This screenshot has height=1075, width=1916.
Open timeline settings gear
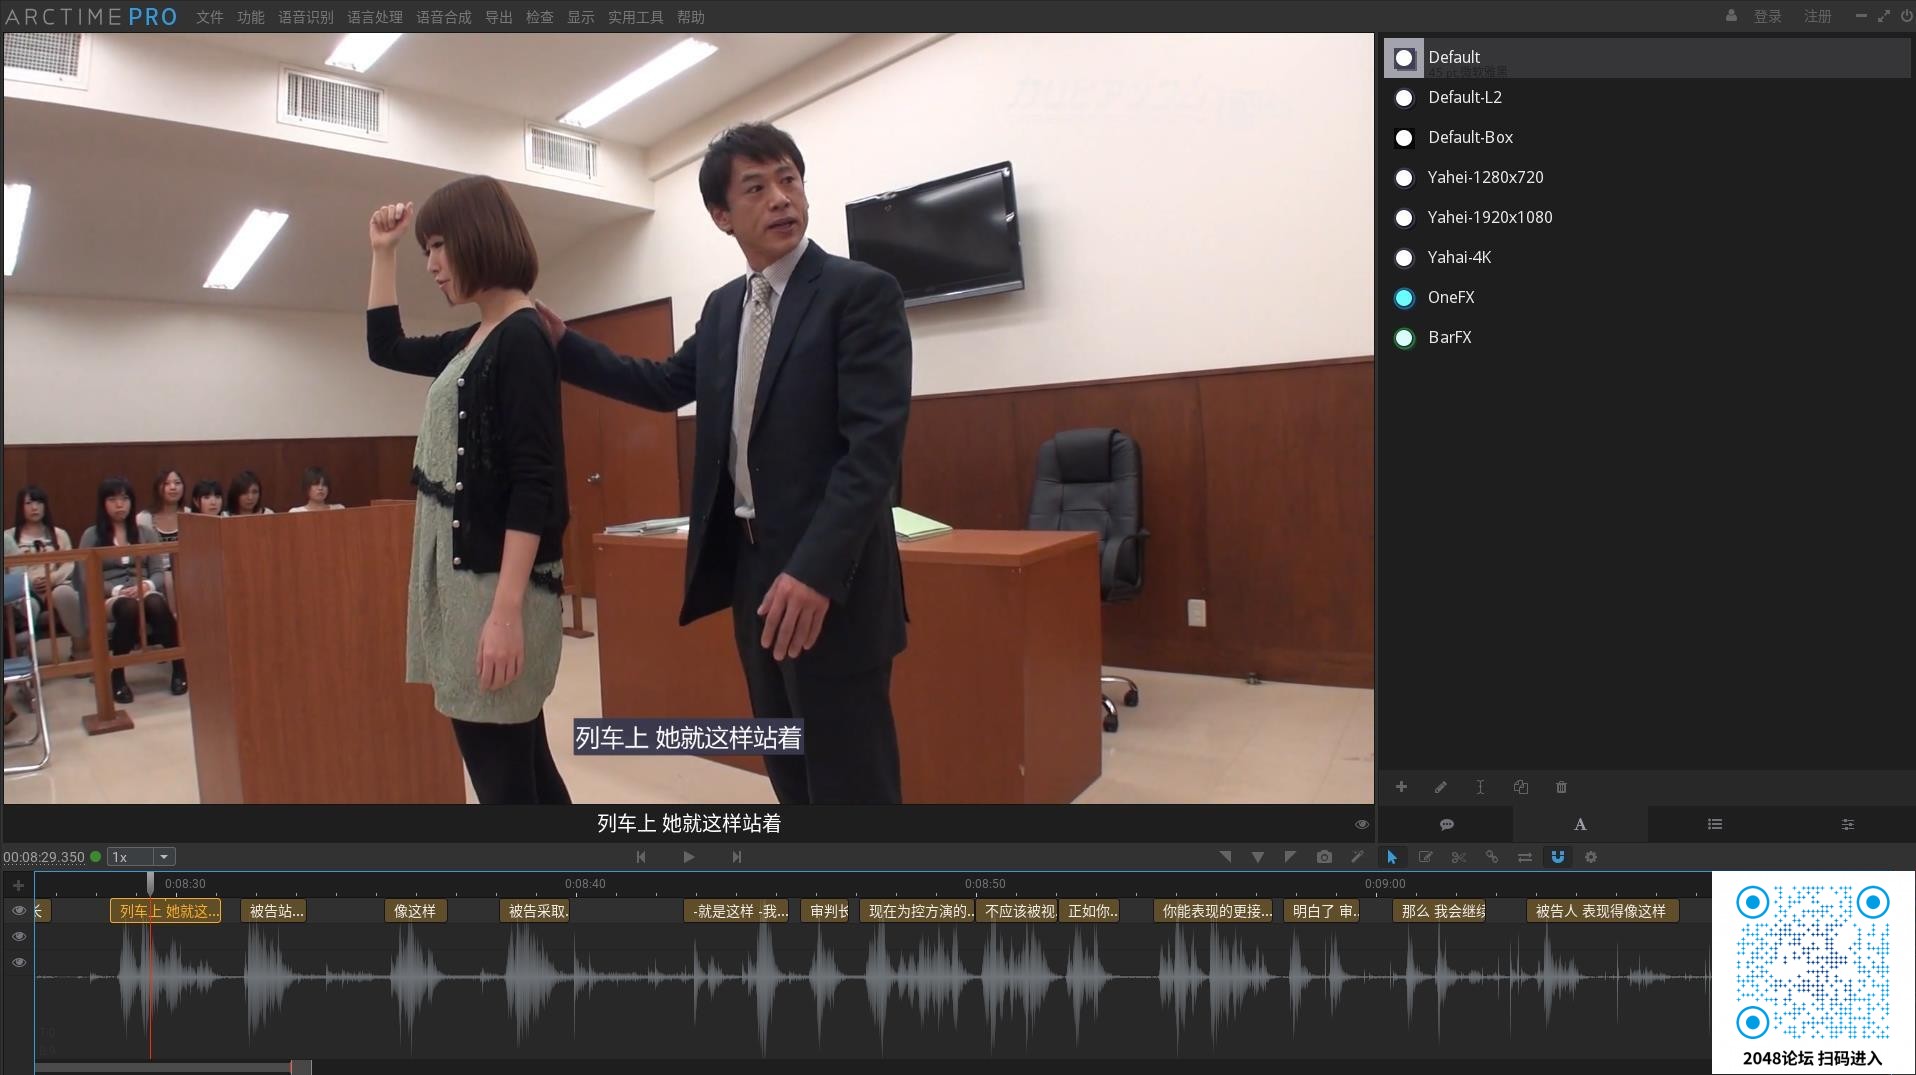point(1591,857)
